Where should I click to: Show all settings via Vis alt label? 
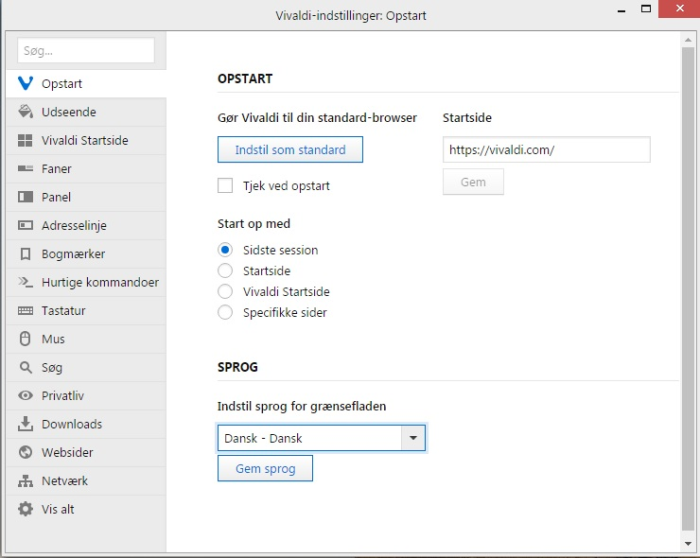pyautogui.click(x=58, y=509)
